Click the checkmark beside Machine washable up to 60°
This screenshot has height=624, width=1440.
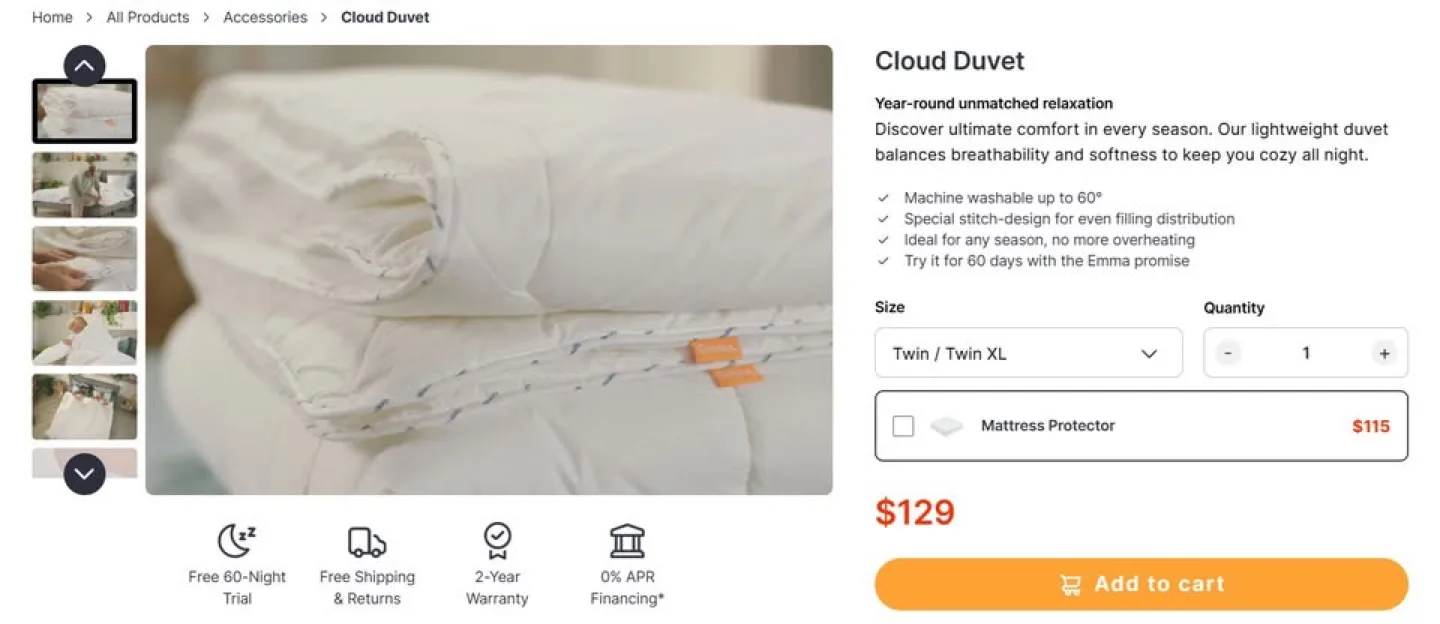[x=884, y=198]
